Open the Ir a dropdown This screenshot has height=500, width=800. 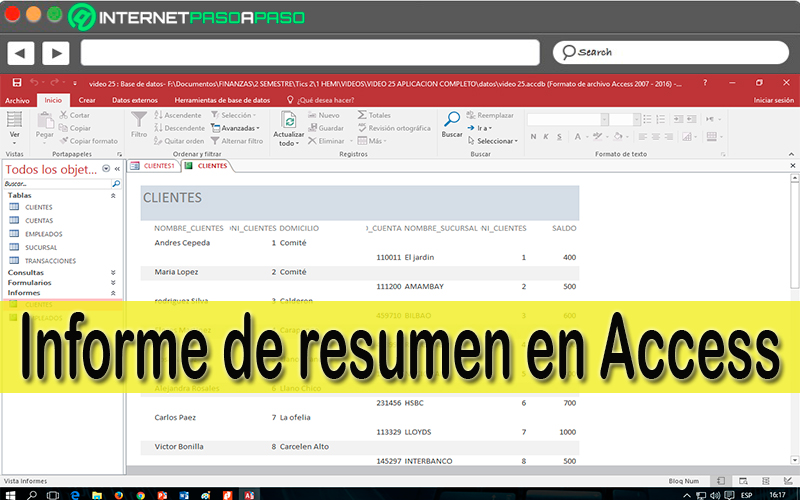coord(480,128)
